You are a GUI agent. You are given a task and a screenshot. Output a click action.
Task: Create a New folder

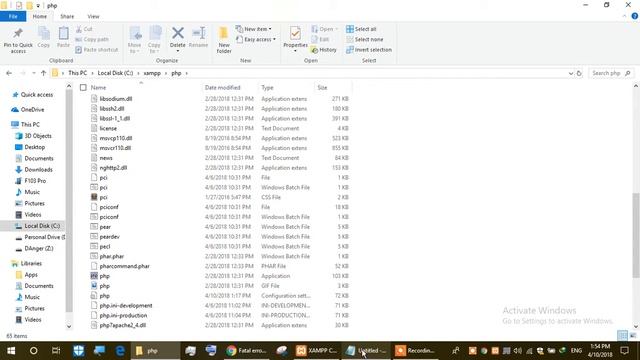[x=224, y=40]
